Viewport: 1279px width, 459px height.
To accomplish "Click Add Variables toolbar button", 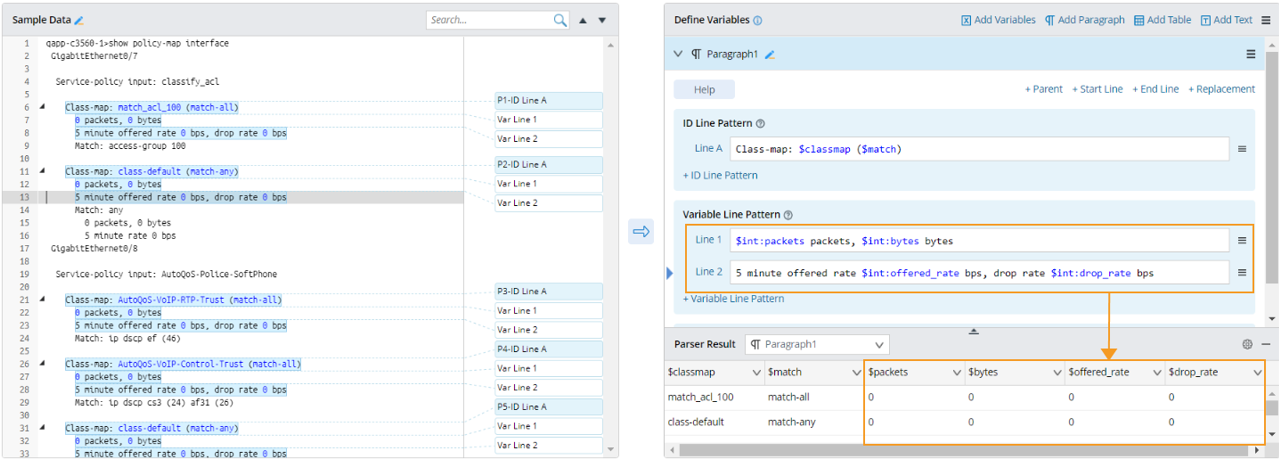I will tap(998, 20).
